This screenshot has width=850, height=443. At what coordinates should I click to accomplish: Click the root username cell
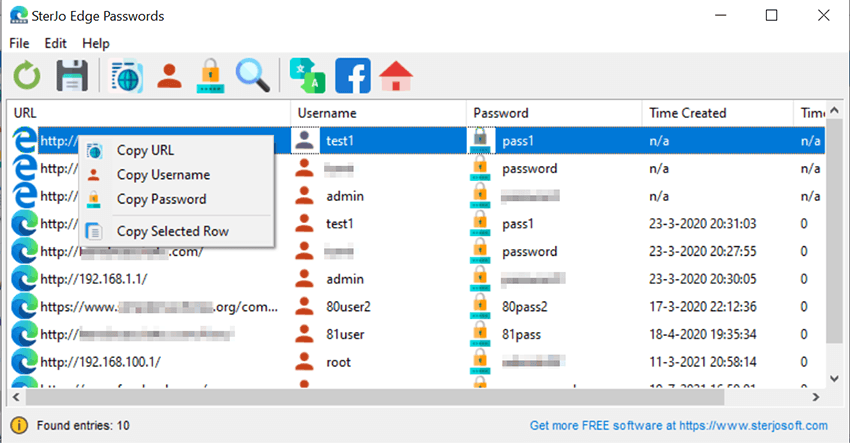point(338,362)
